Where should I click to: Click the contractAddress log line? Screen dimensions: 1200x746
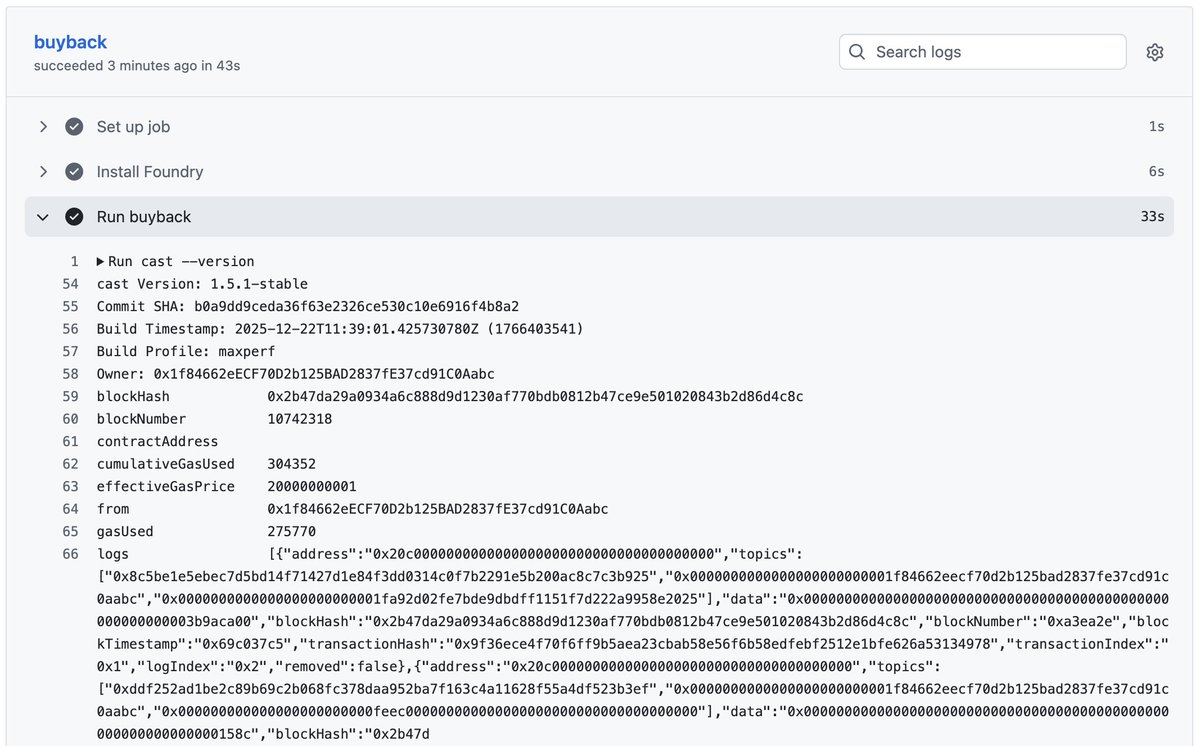(x=157, y=442)
